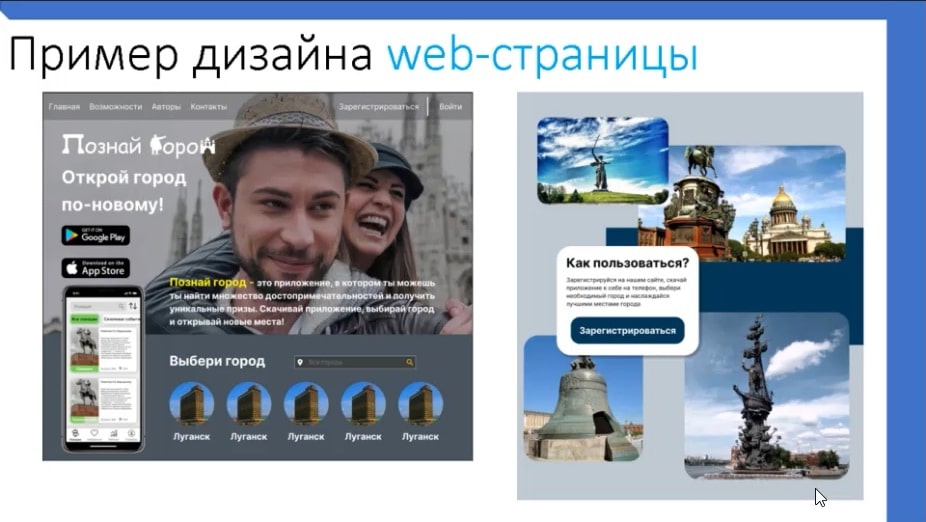926x522 pixels.
Task: Click the magnifier icon in city search
Action: [x=409, y=363]
